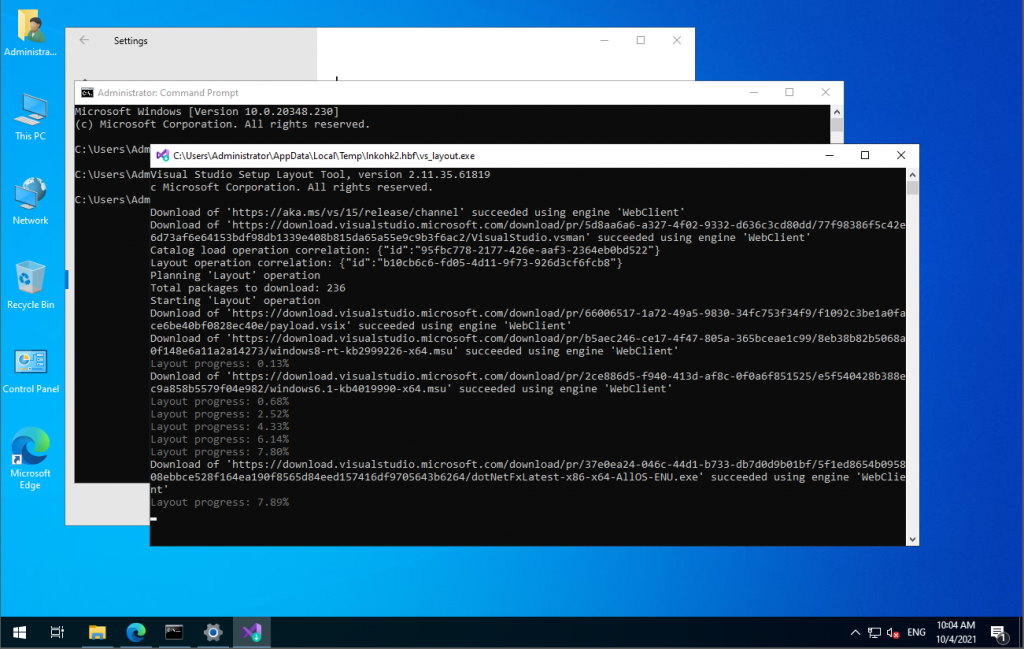The height and width of the screenshot is (649, 1024).
Task: Maximize the Settings window
Action: 641,40
